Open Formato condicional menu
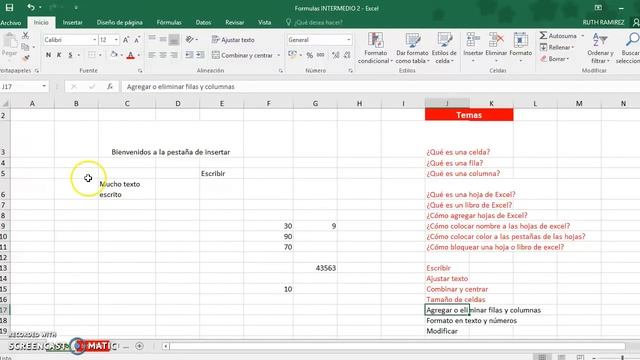 [x=376, y=48]
